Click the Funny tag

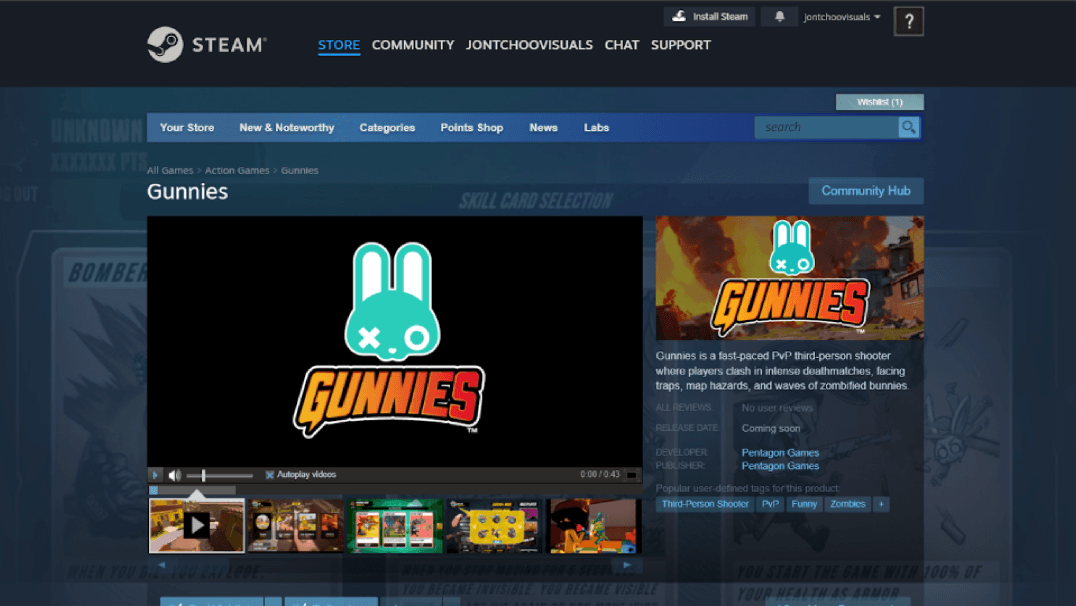[x=804, y=504]
